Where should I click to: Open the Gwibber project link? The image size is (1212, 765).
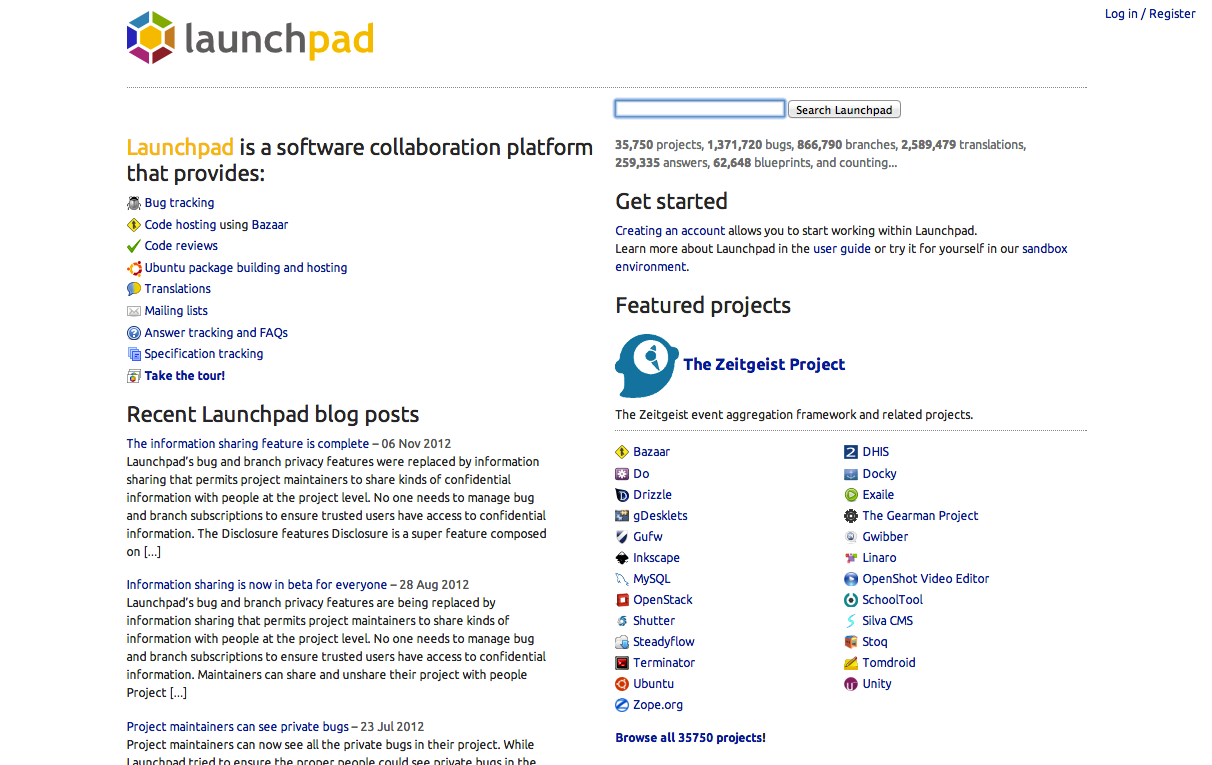pos(885,537)
